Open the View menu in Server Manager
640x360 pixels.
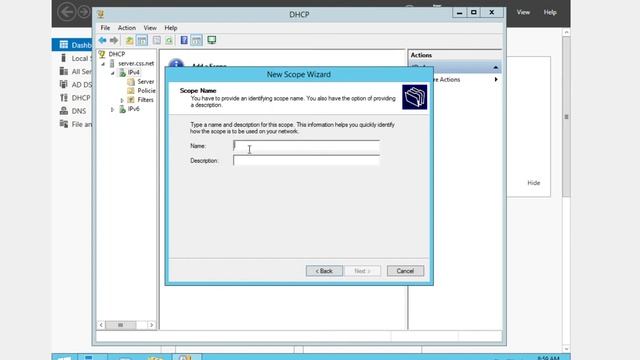(x=523, y=12)
